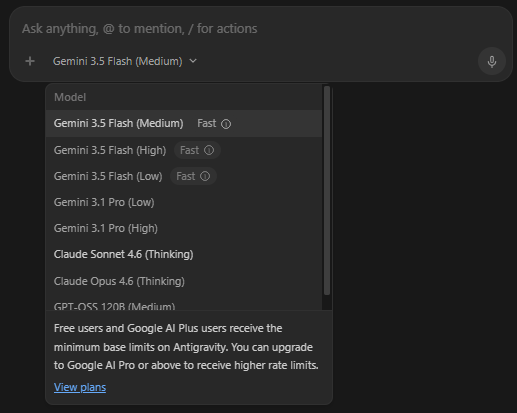Click the Model header label

(x=70, y=97)
